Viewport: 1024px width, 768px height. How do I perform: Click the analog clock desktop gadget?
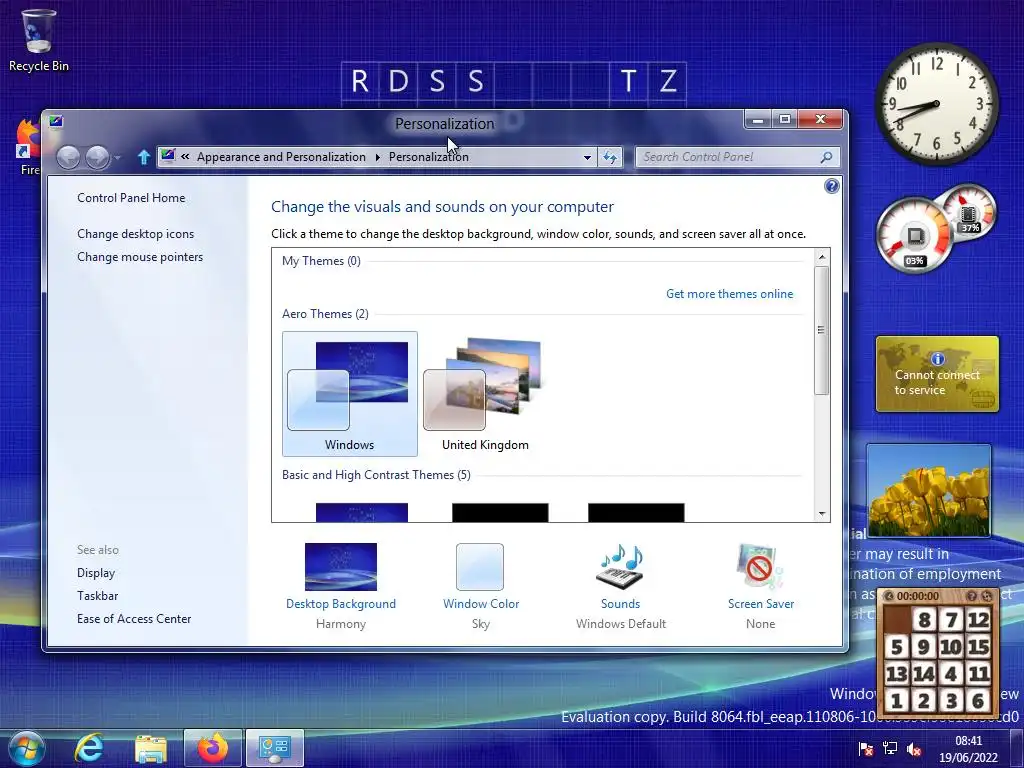[936, 104]
